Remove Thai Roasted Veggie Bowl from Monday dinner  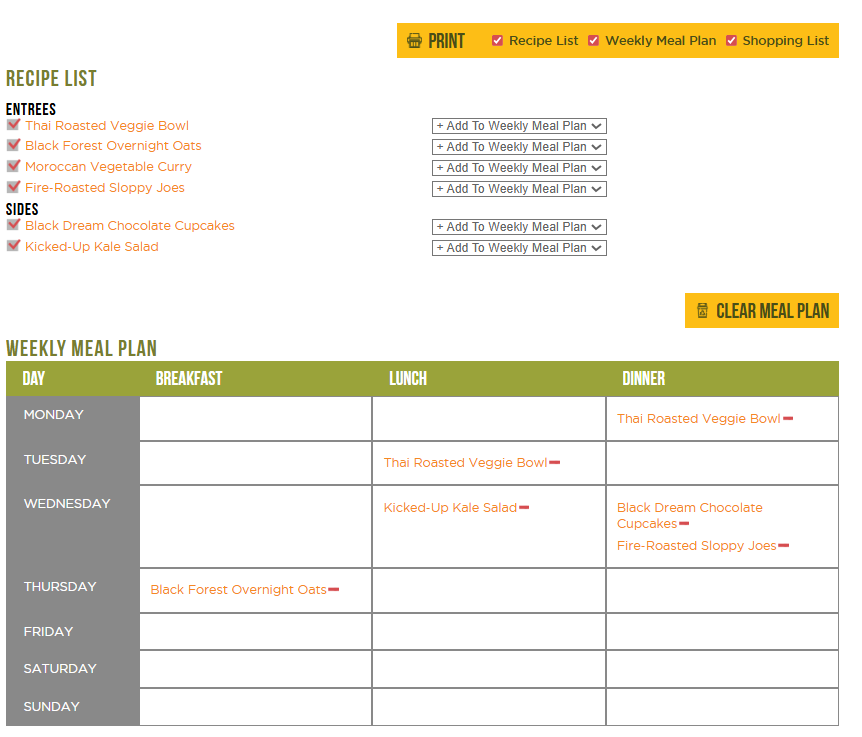pos(788,419)
